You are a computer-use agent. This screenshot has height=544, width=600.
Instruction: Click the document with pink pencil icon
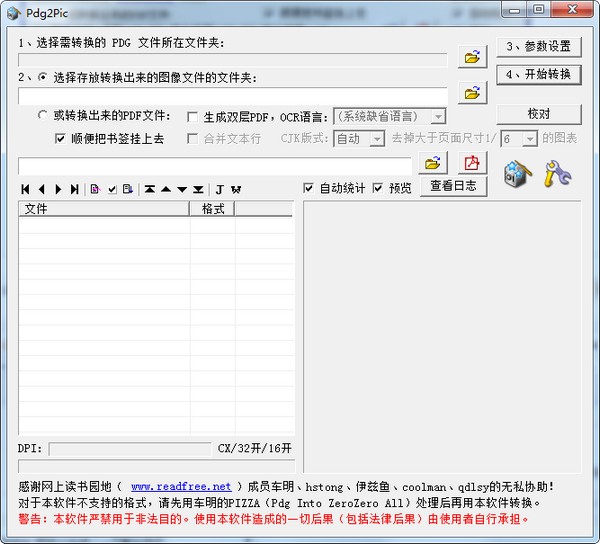95,189
